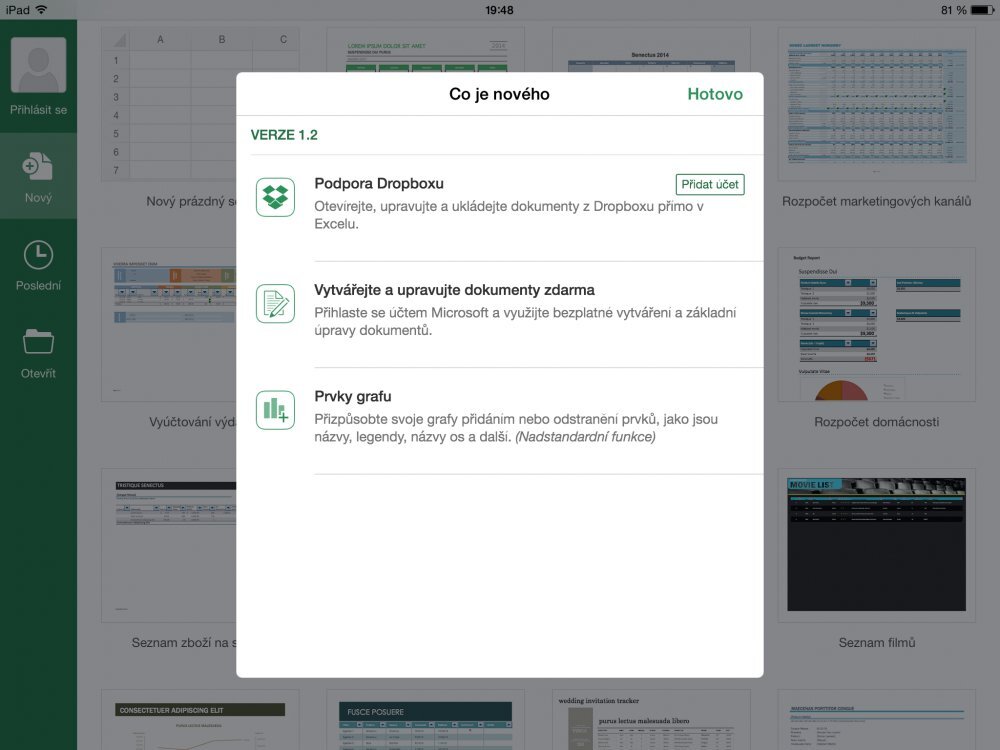1000x750 pixels.
Task: Click the Přihlásit se sidebar label
Action: tap(38, 109)
